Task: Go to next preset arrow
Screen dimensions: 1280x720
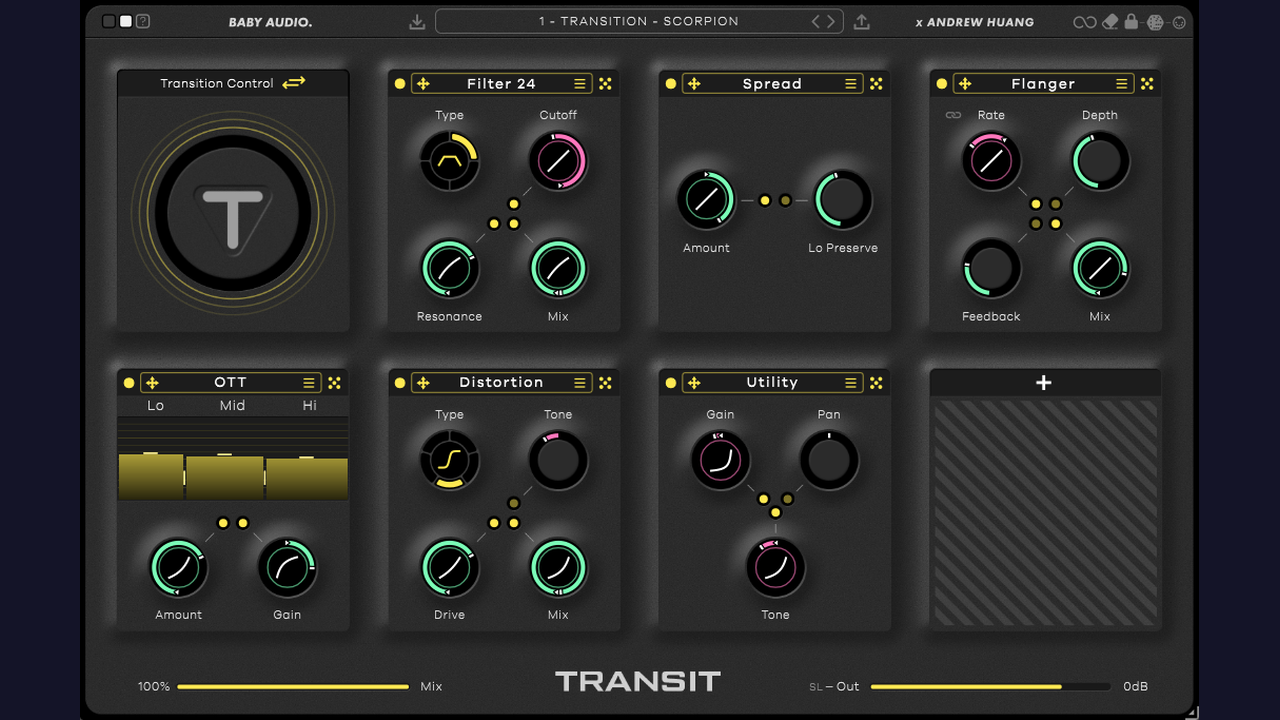Action: point(830,21)
